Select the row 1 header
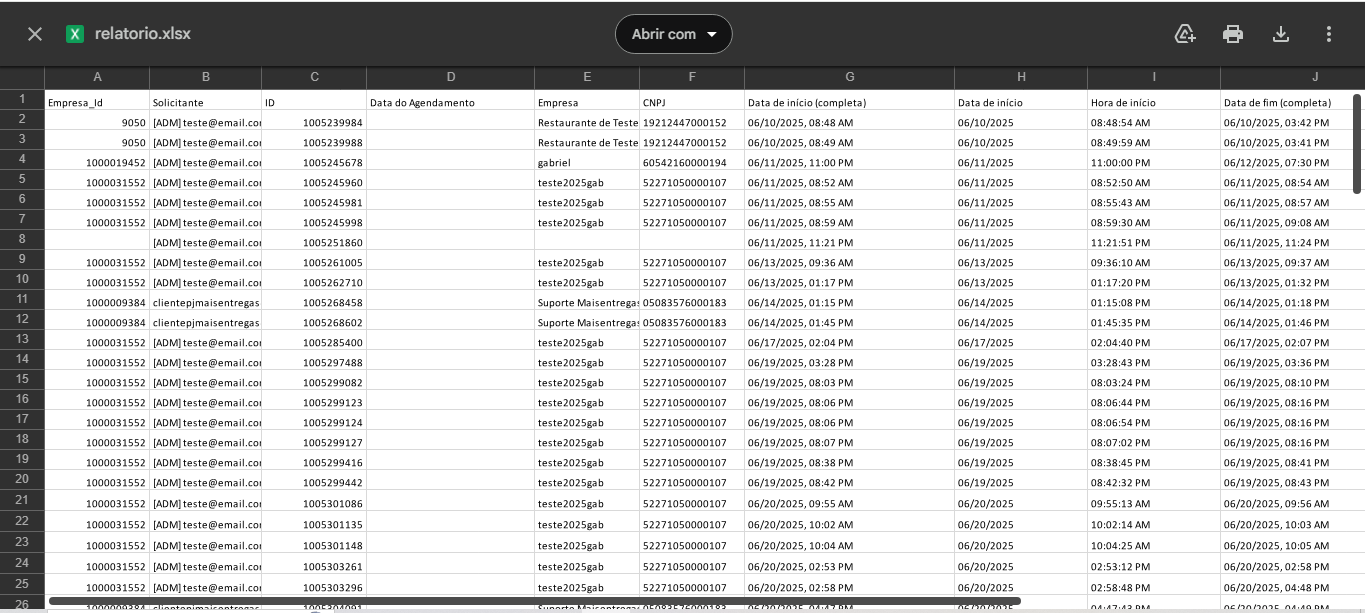 coord(22,99)
